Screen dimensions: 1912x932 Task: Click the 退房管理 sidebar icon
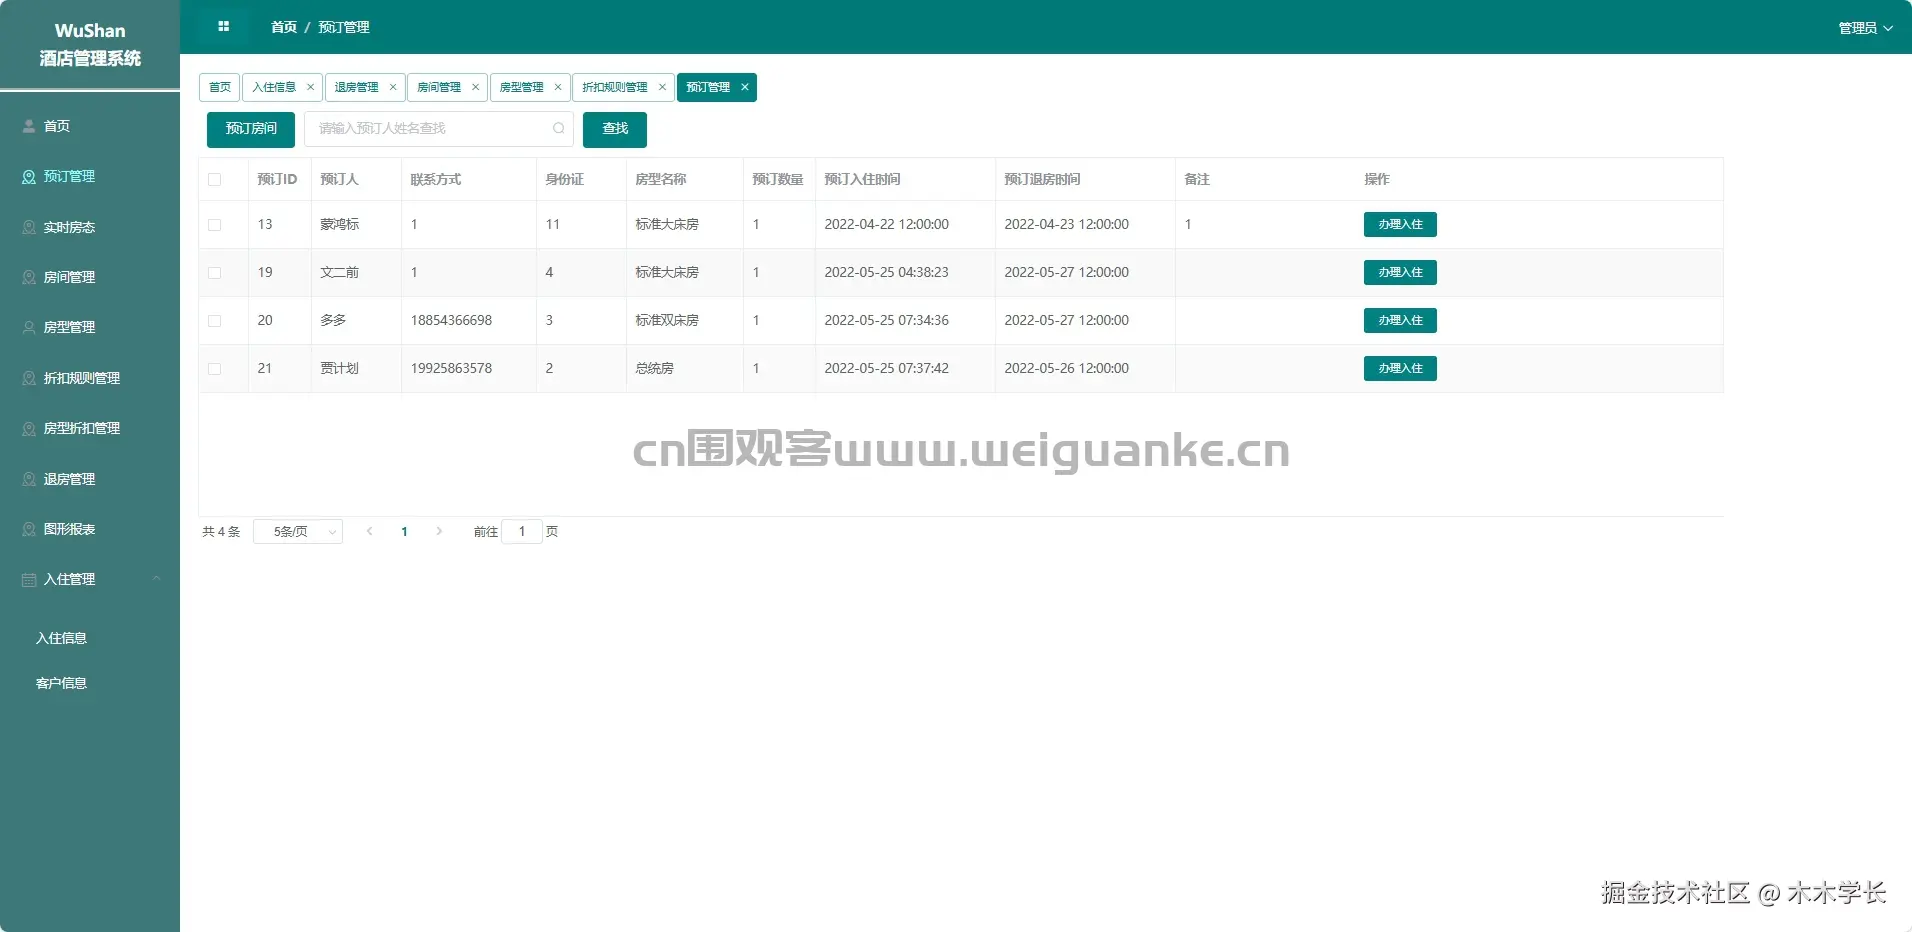pyautogui.click(x=29, y=479)
